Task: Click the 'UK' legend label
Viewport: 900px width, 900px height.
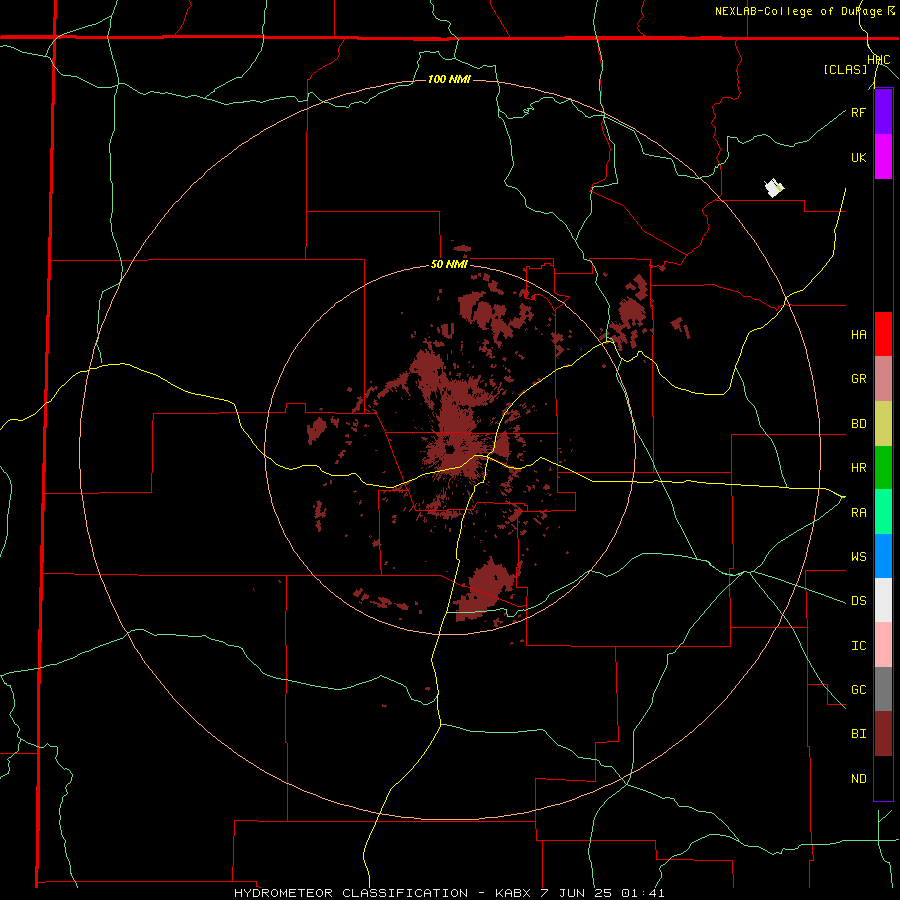Action: click(858, 157)
